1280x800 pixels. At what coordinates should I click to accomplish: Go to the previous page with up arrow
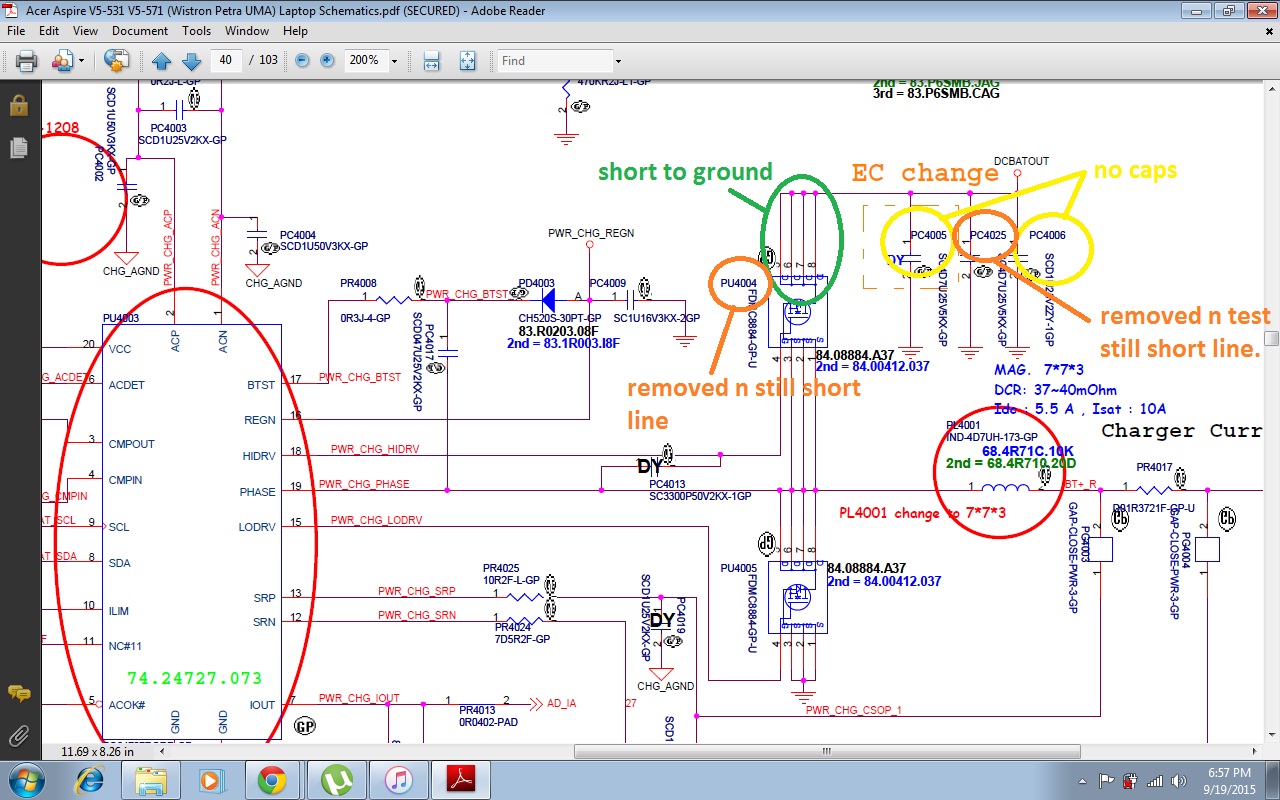(162, 61)
